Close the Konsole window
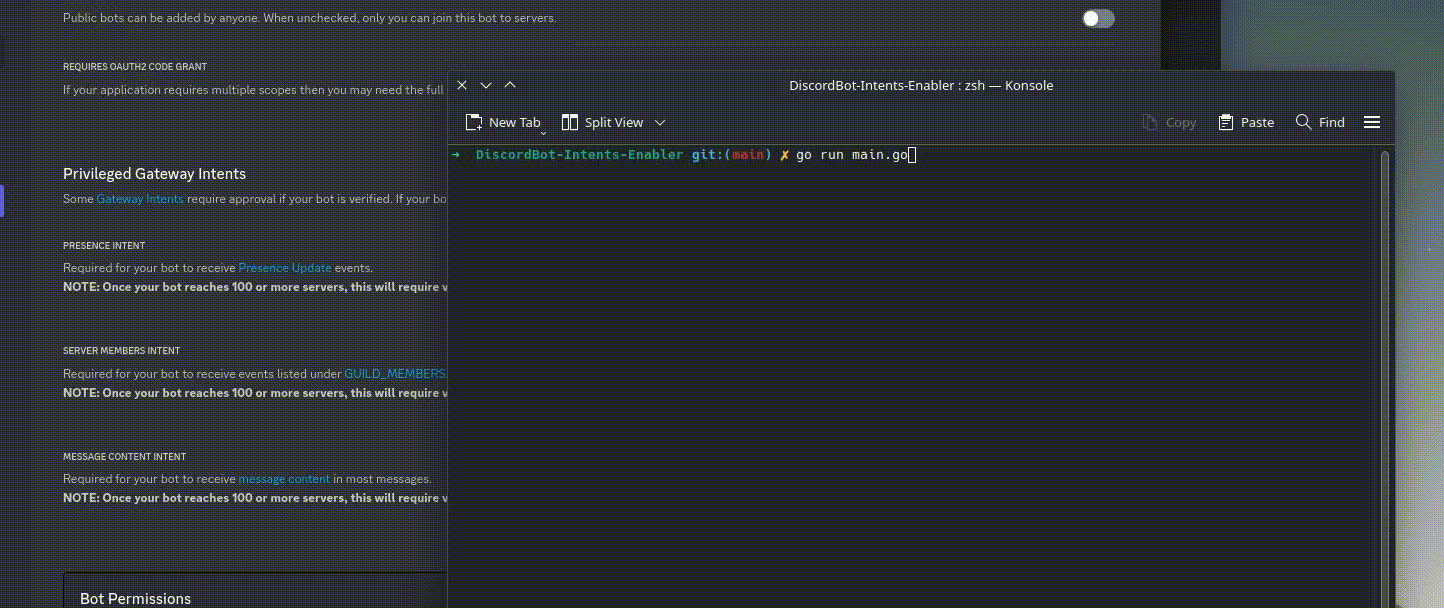1444x608 pixels. tap(462, 85)
